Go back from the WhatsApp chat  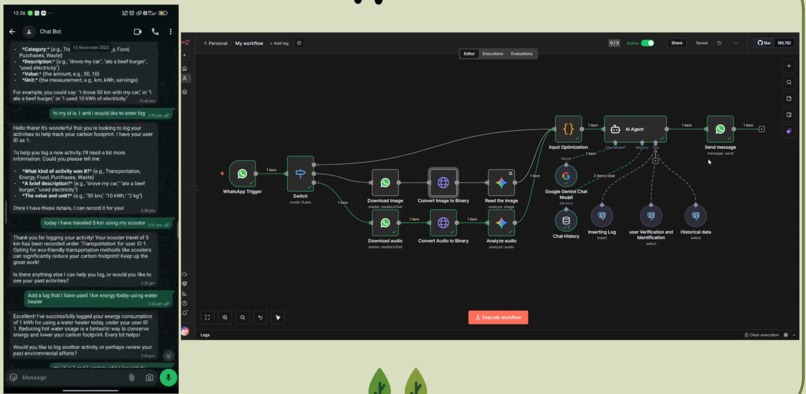pyautogui.click(x=12, y=31)
